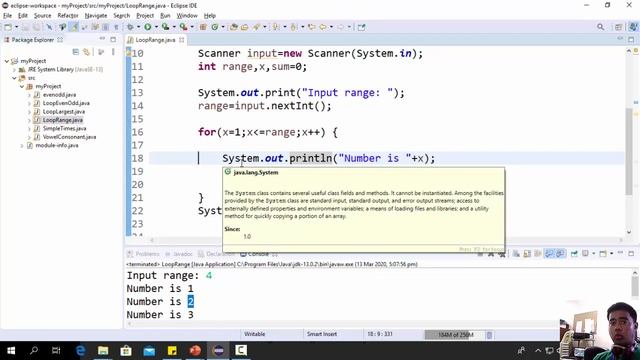Click the Back navigation arrow icon
Screen dimensions: 640x360
pos(323,27)
